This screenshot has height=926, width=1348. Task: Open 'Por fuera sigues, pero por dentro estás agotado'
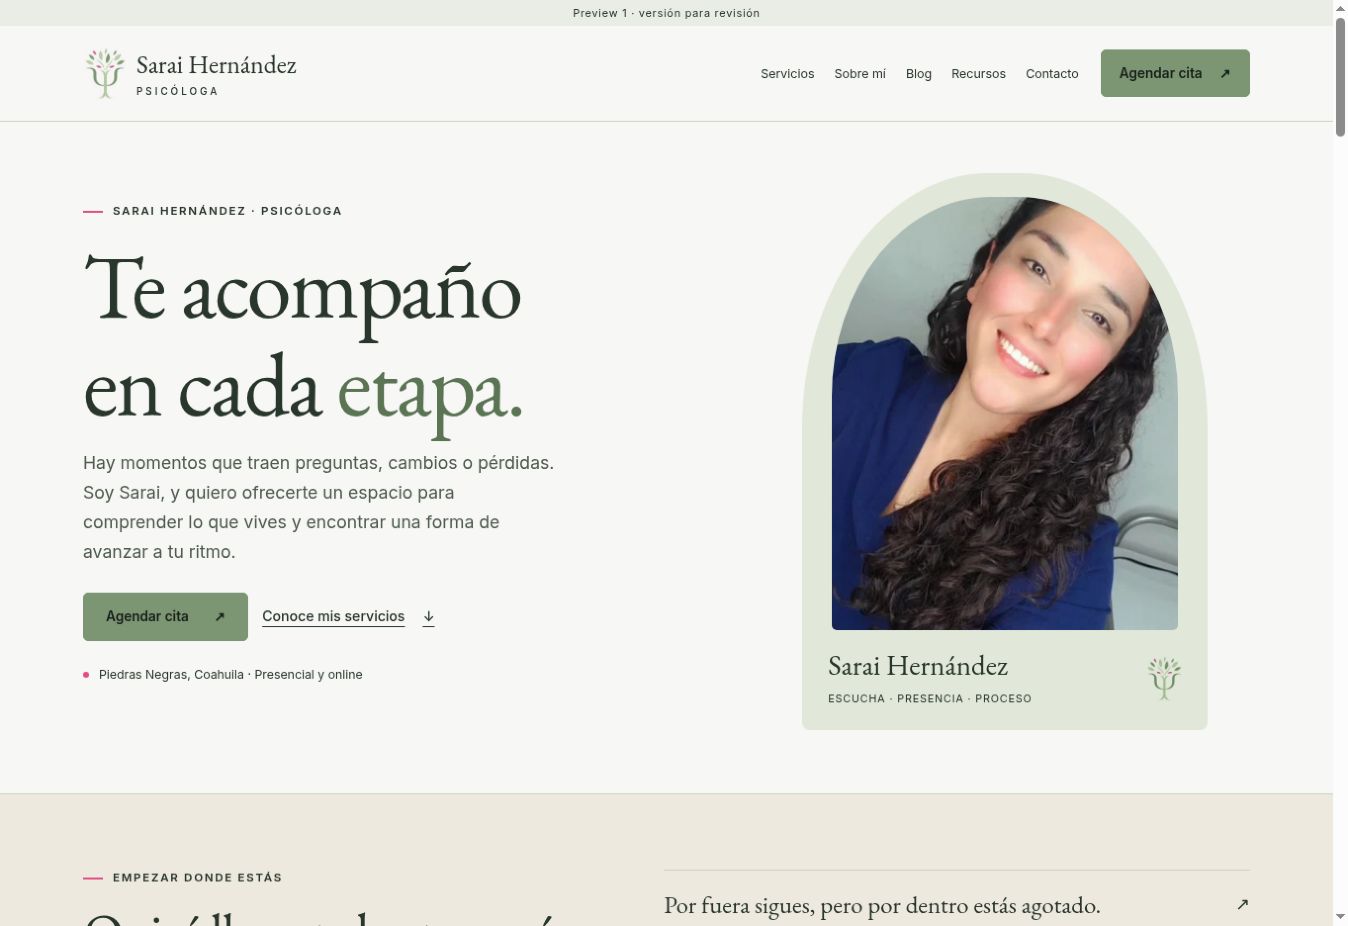(957, 905)
